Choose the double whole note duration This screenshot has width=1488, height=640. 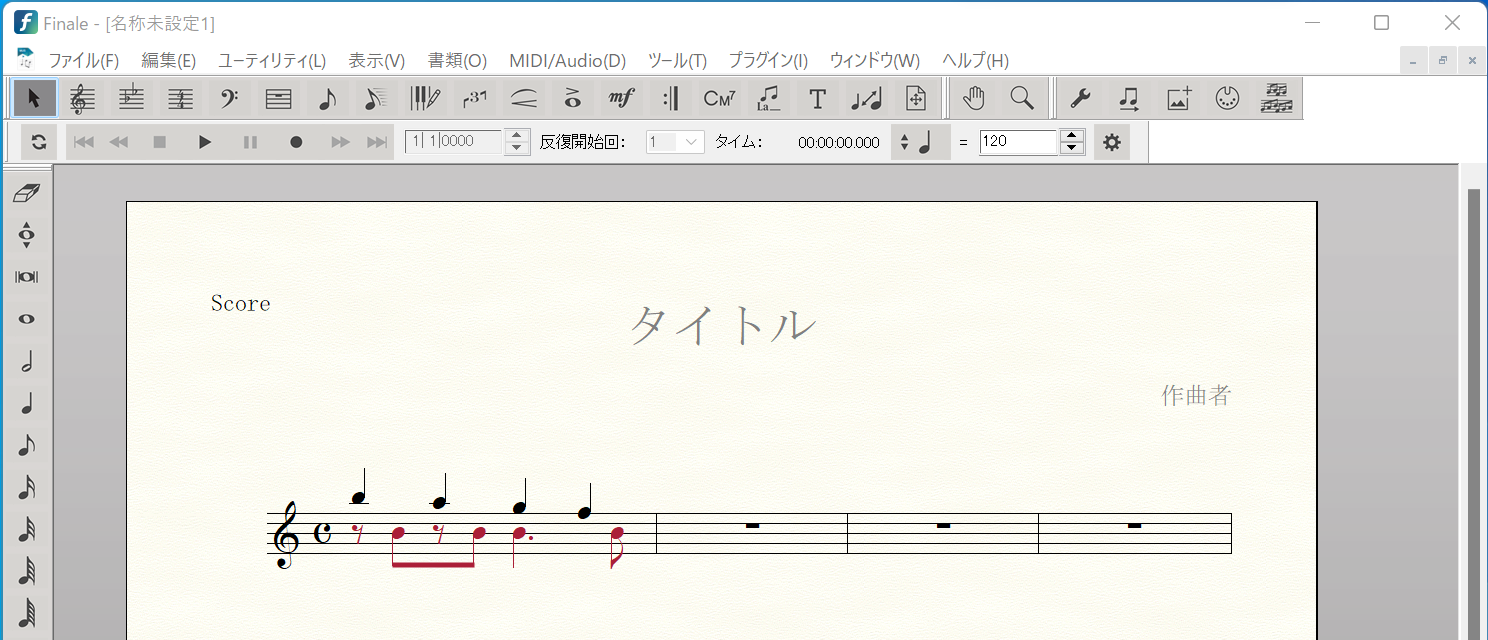(27, 277)
